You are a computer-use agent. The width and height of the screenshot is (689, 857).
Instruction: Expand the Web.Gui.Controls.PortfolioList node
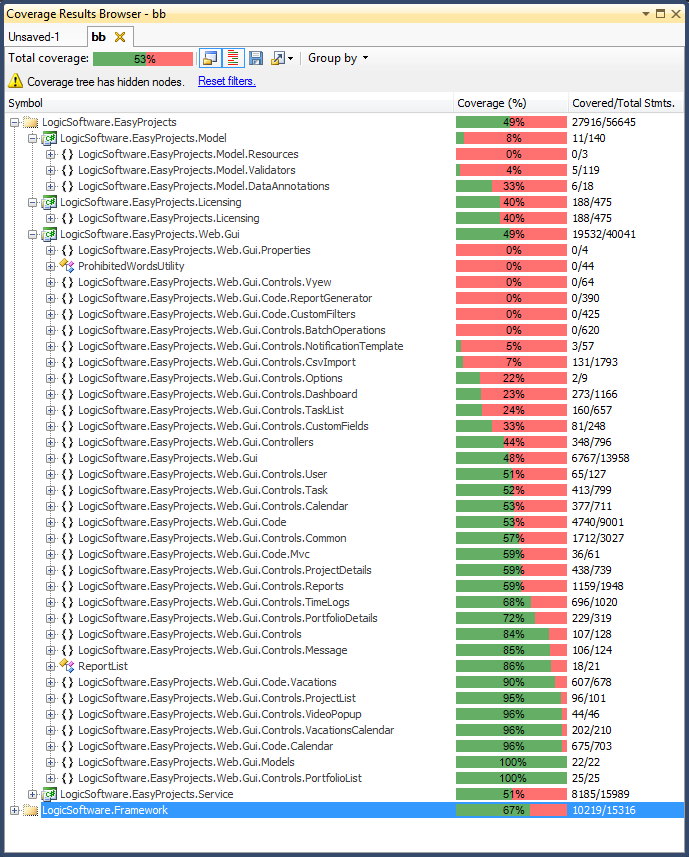(50, 778)
